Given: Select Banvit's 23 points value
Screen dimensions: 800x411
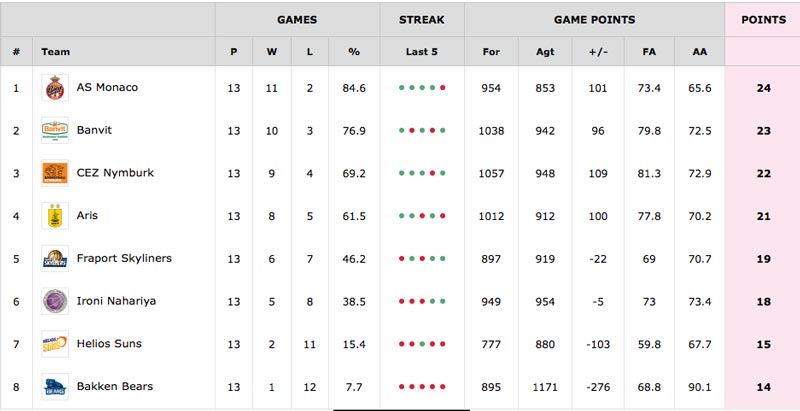Looking at the screenshot, I should coord(763,131).
